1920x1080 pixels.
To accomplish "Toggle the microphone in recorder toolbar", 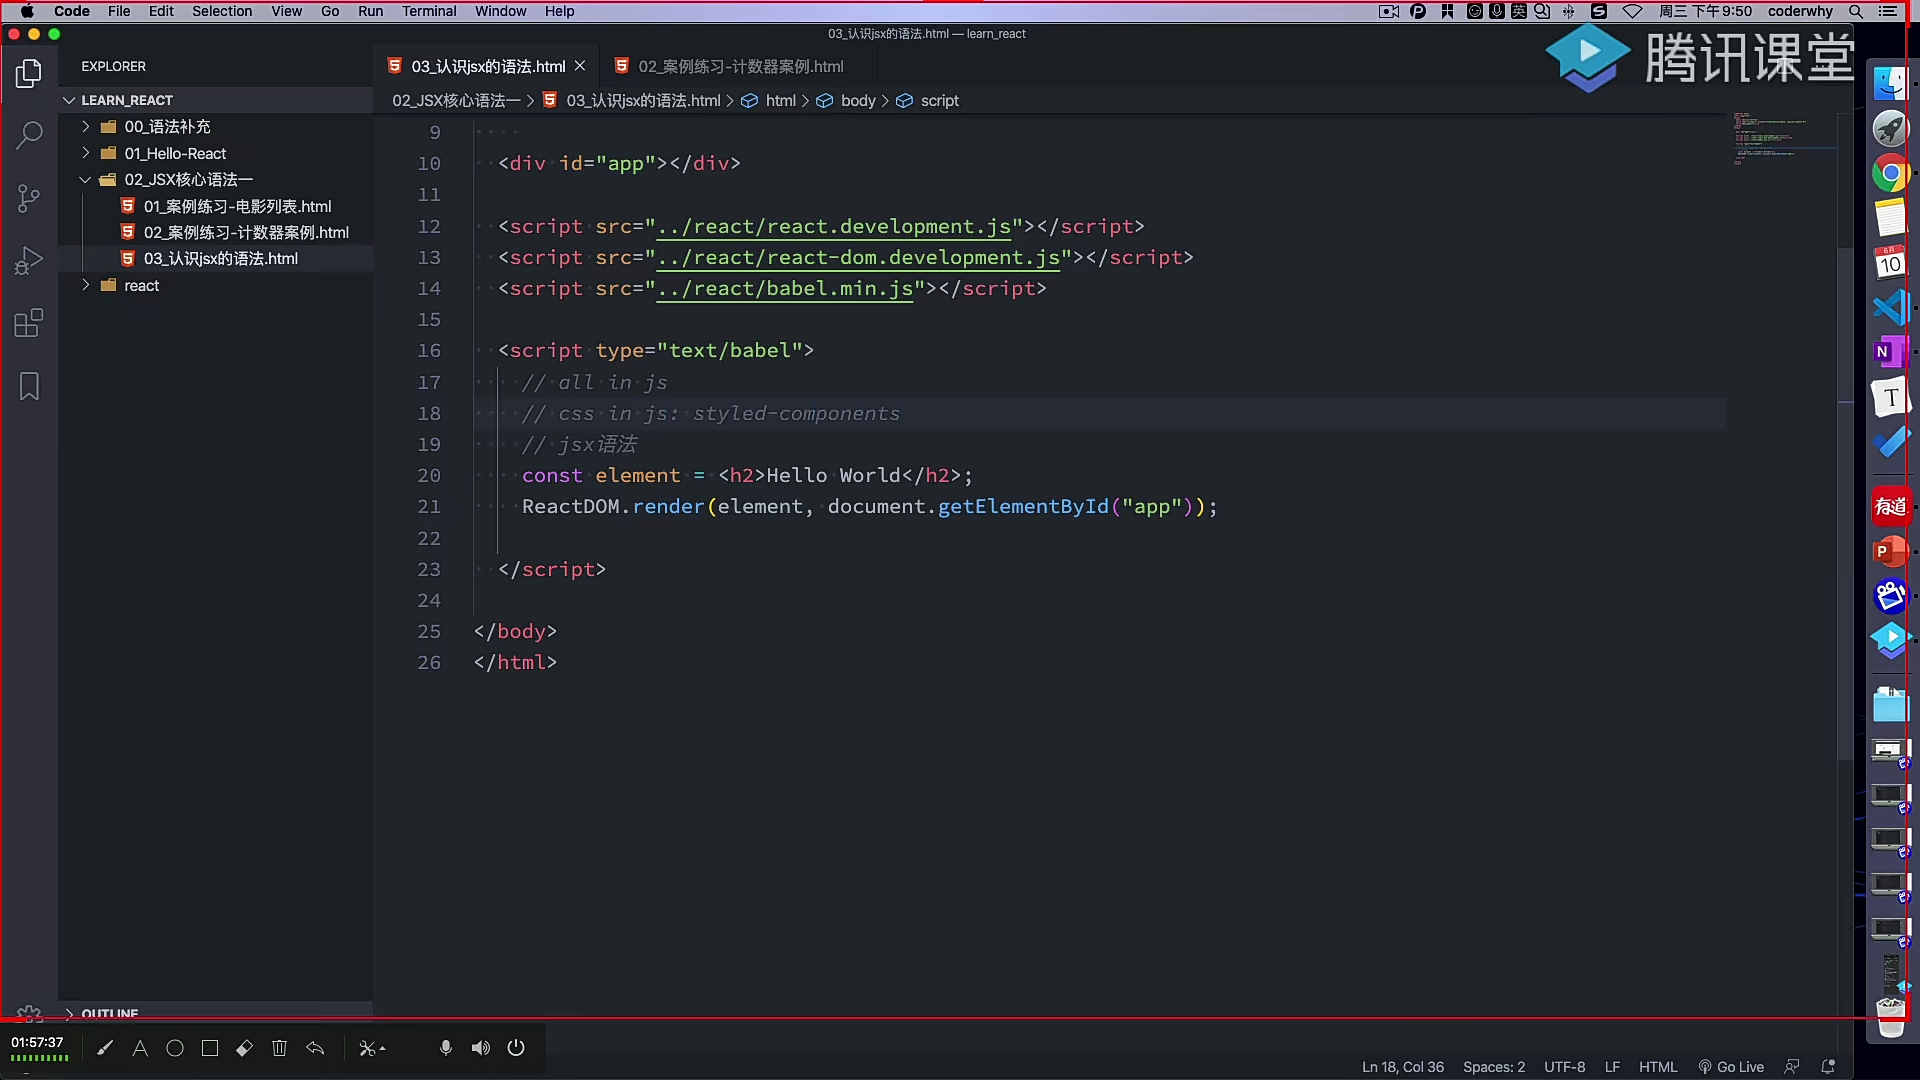I will click(x=446, y=1048).
